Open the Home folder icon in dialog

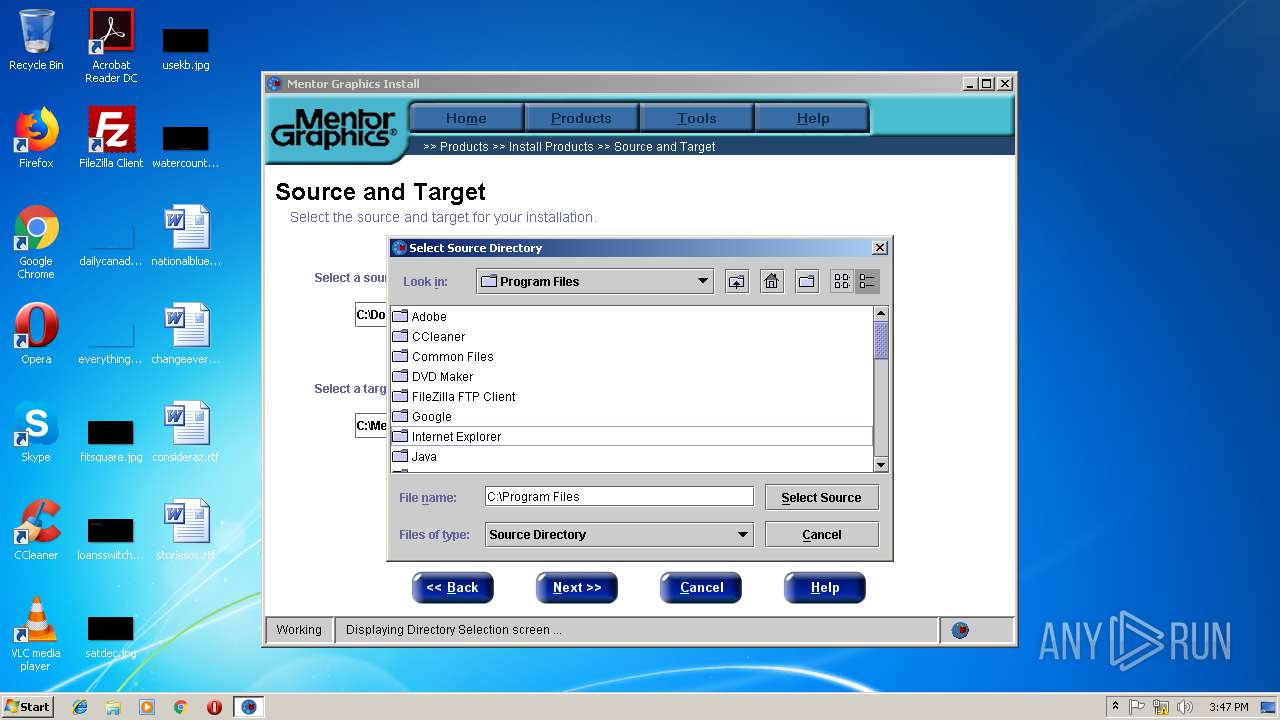pos(771,282)
